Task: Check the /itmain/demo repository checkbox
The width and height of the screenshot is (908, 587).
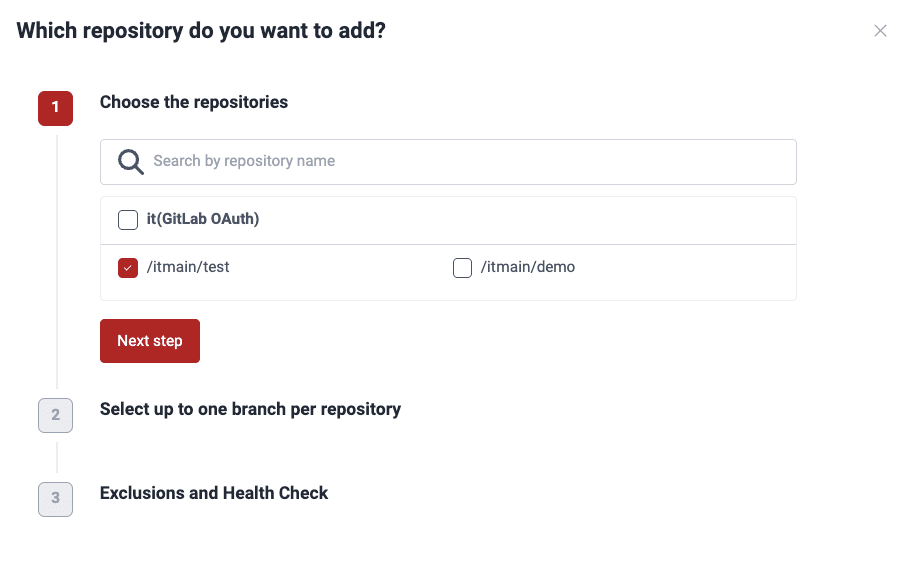Action: [x=462, y=268]
